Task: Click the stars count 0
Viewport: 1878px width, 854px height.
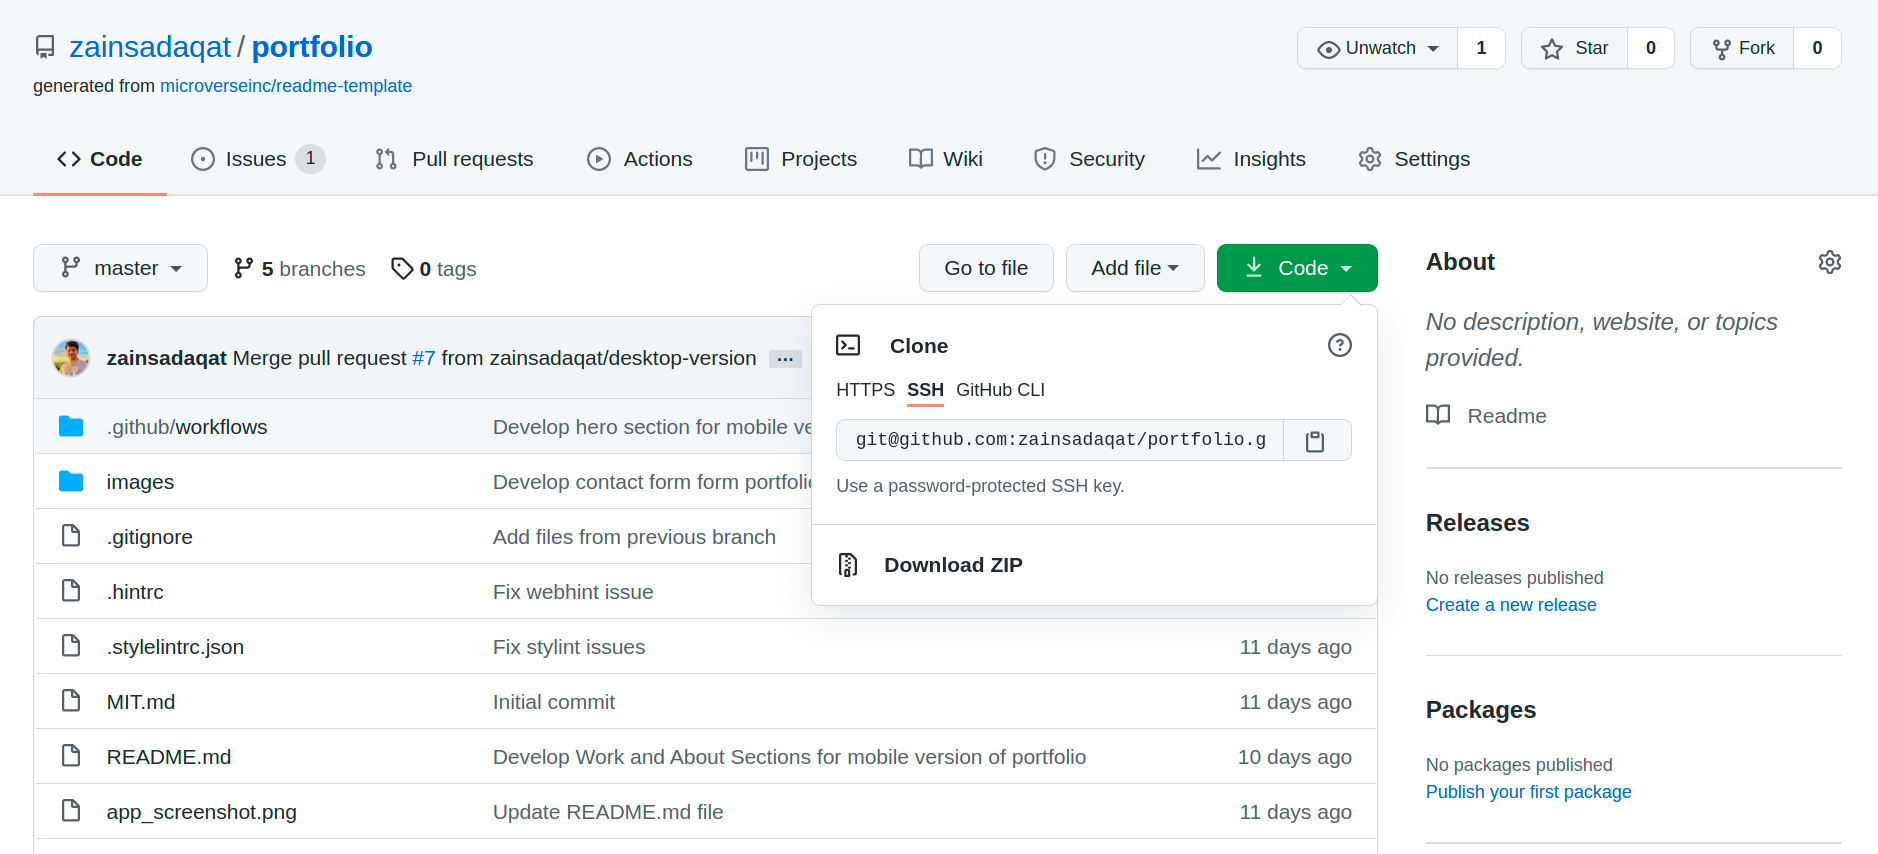Action: pos(1651,48)
